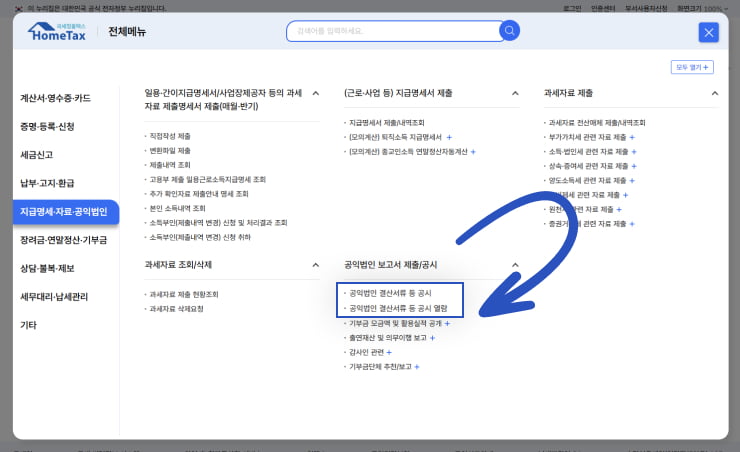Click plus icon beside 출연재산 및 의무이행 보고
740x452 pixels.
tap(430, 338)
